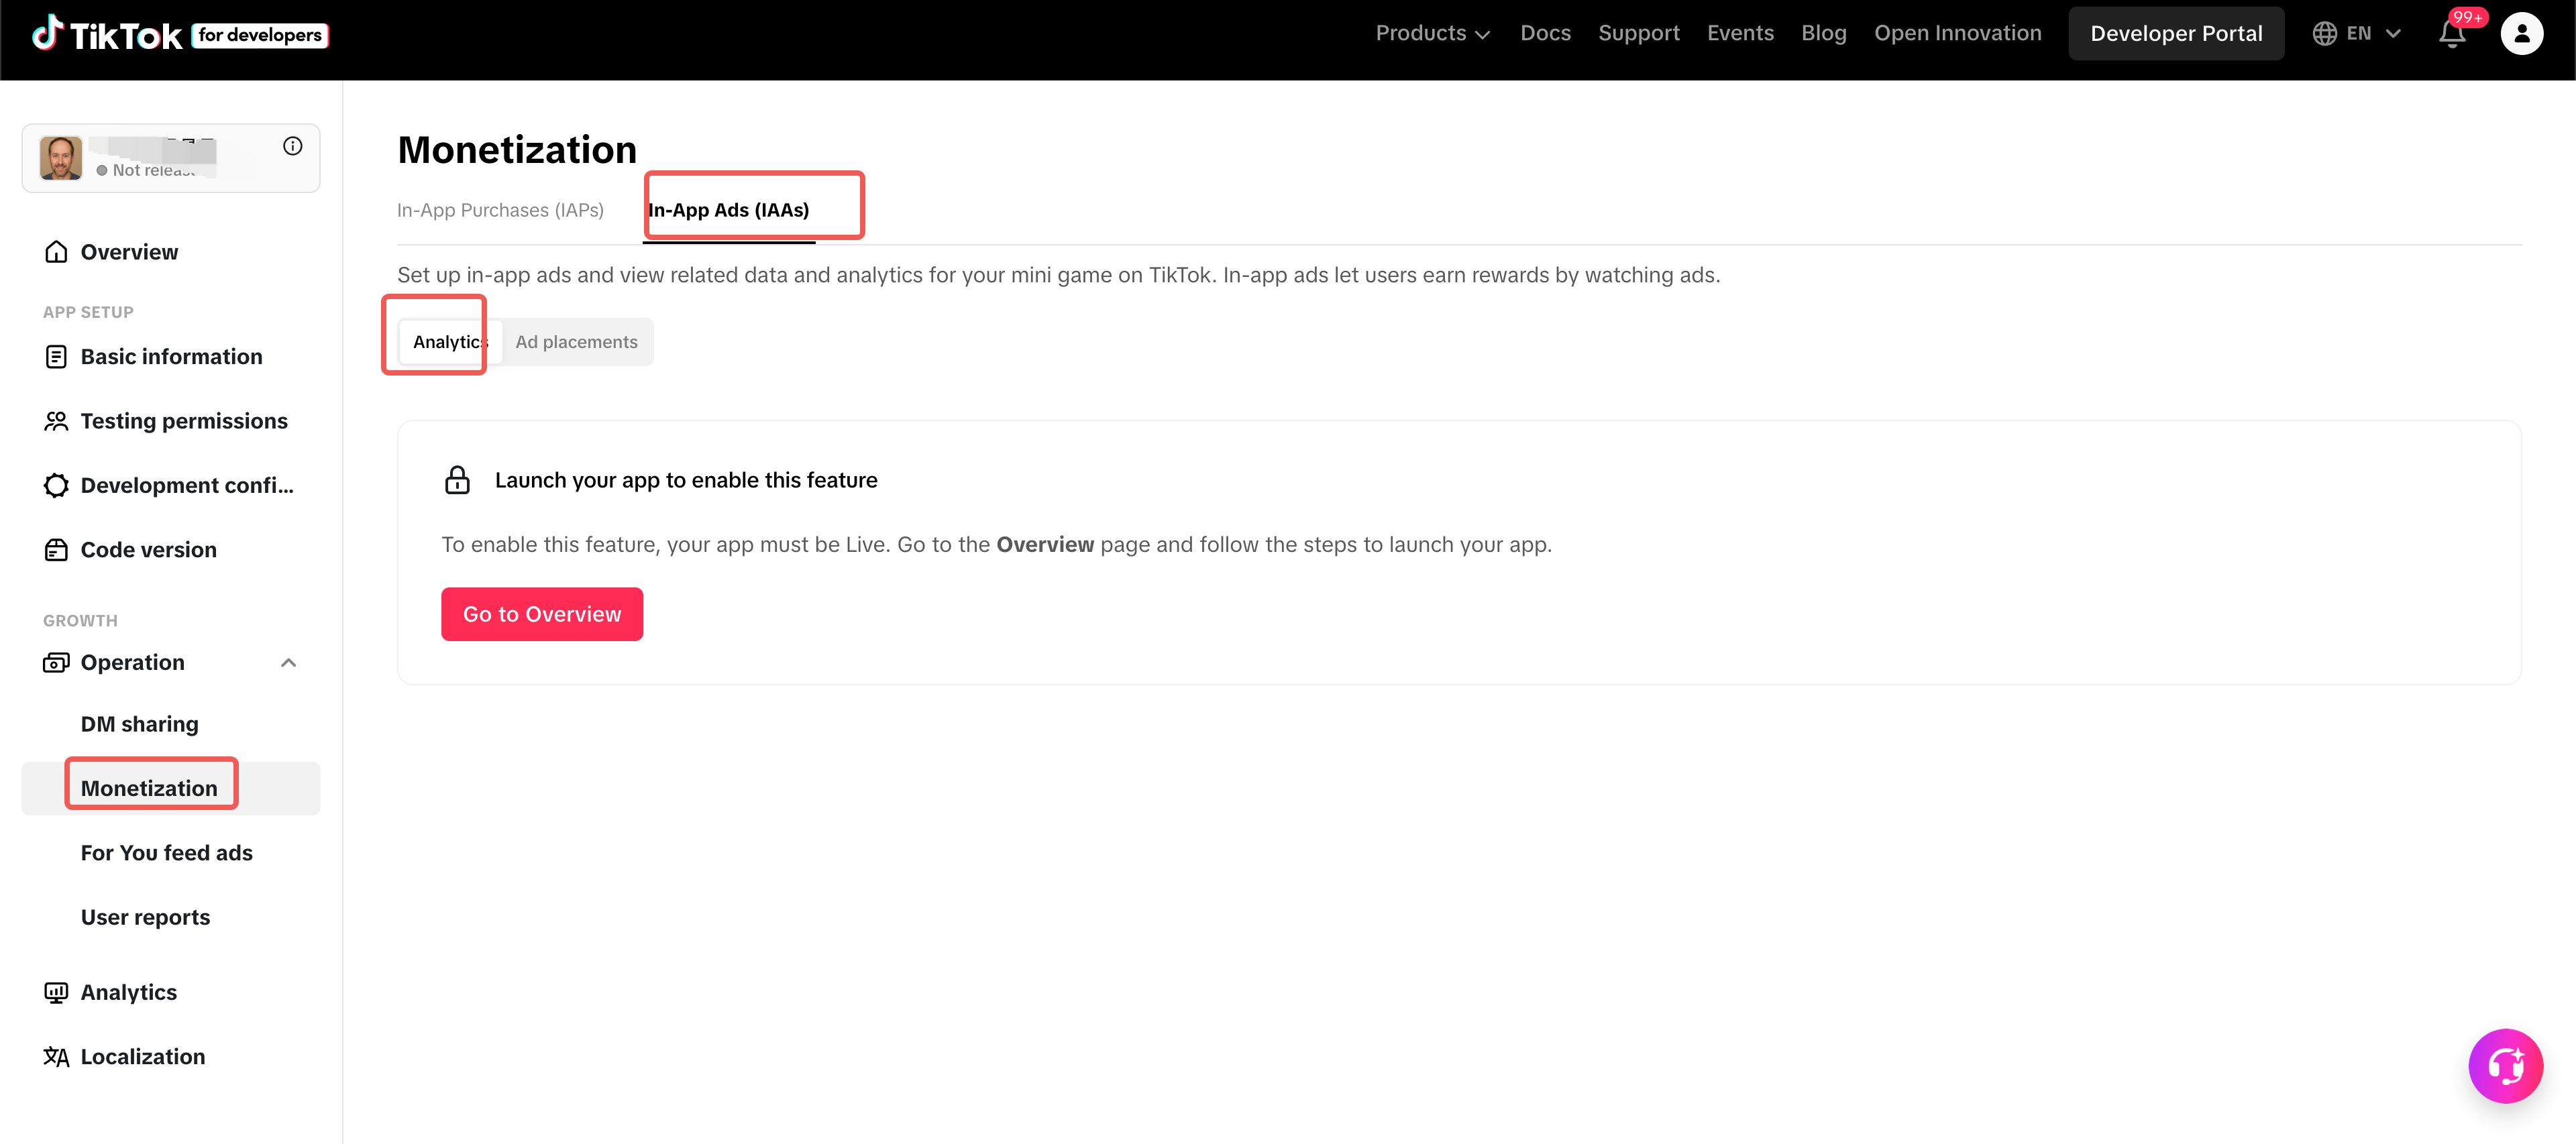
Task: Switch to the Ad placements toggle
Action: click(576, 342)
